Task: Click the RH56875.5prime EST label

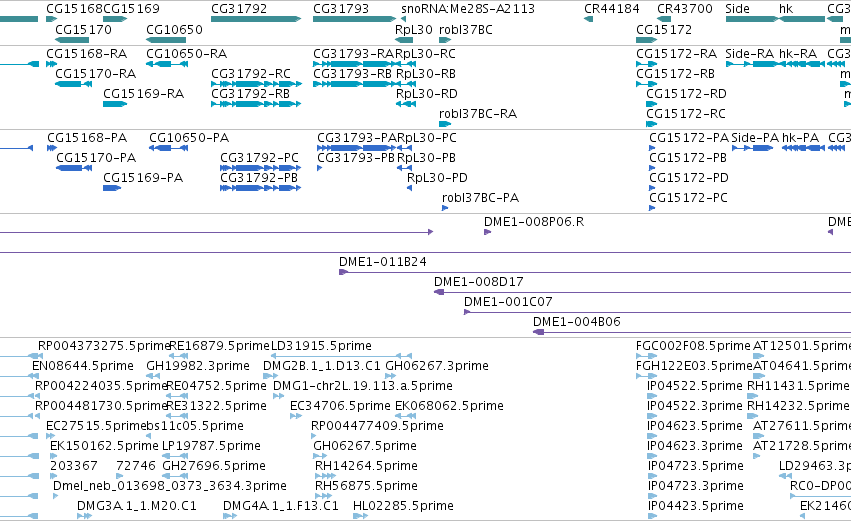Action: 366,486
